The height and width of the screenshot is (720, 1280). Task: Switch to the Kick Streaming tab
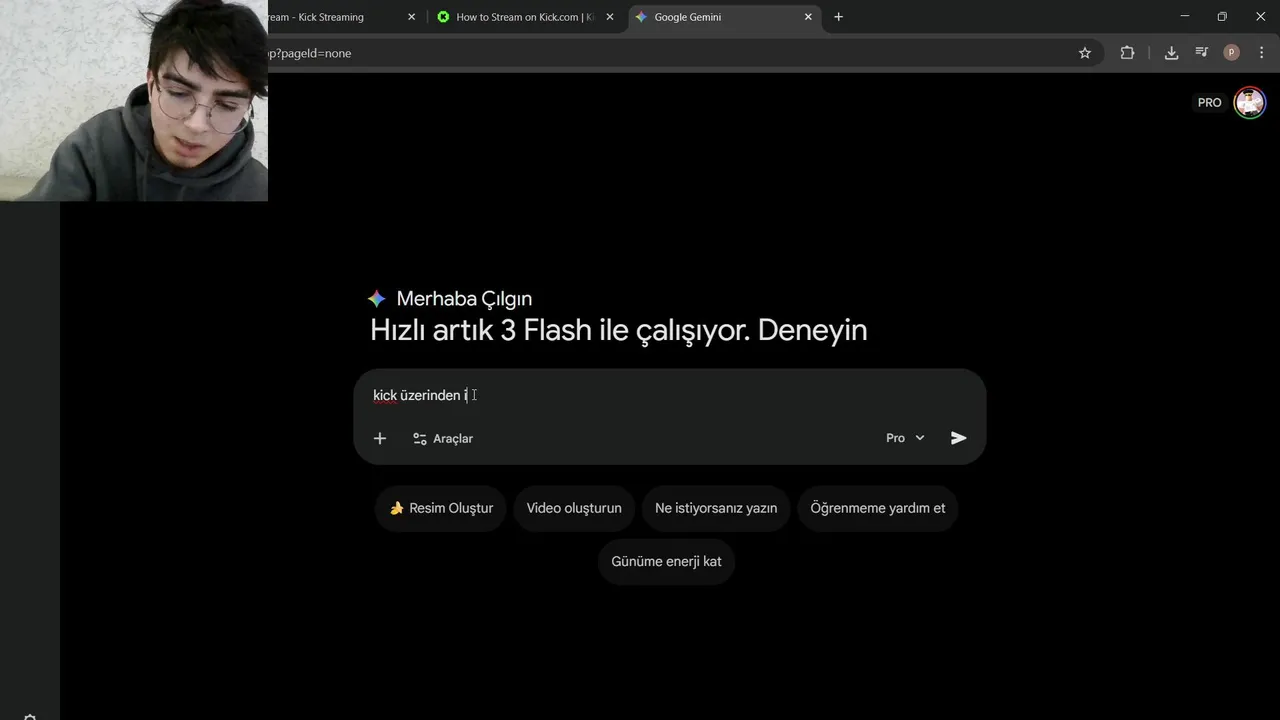point(330,17)
